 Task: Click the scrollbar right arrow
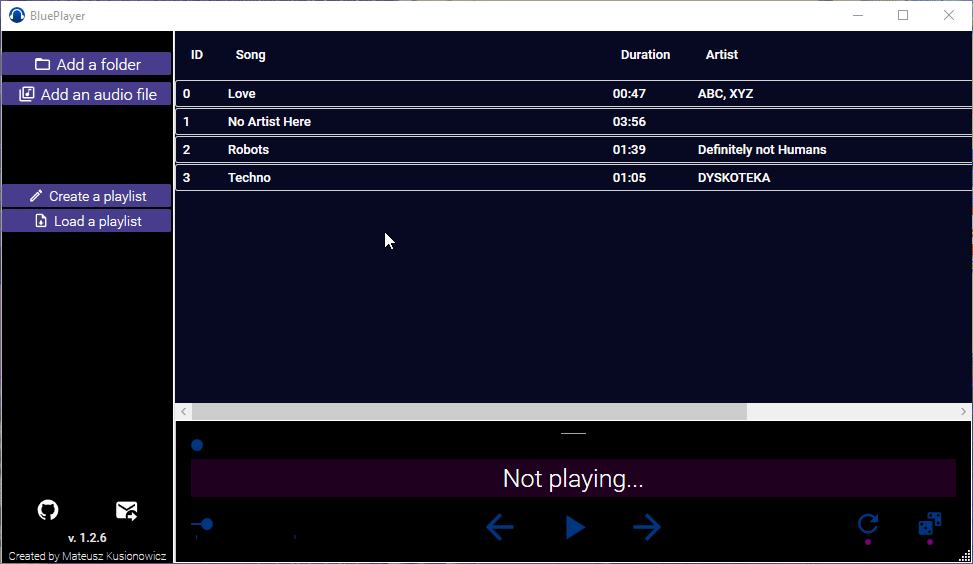[x=963, y=411]
